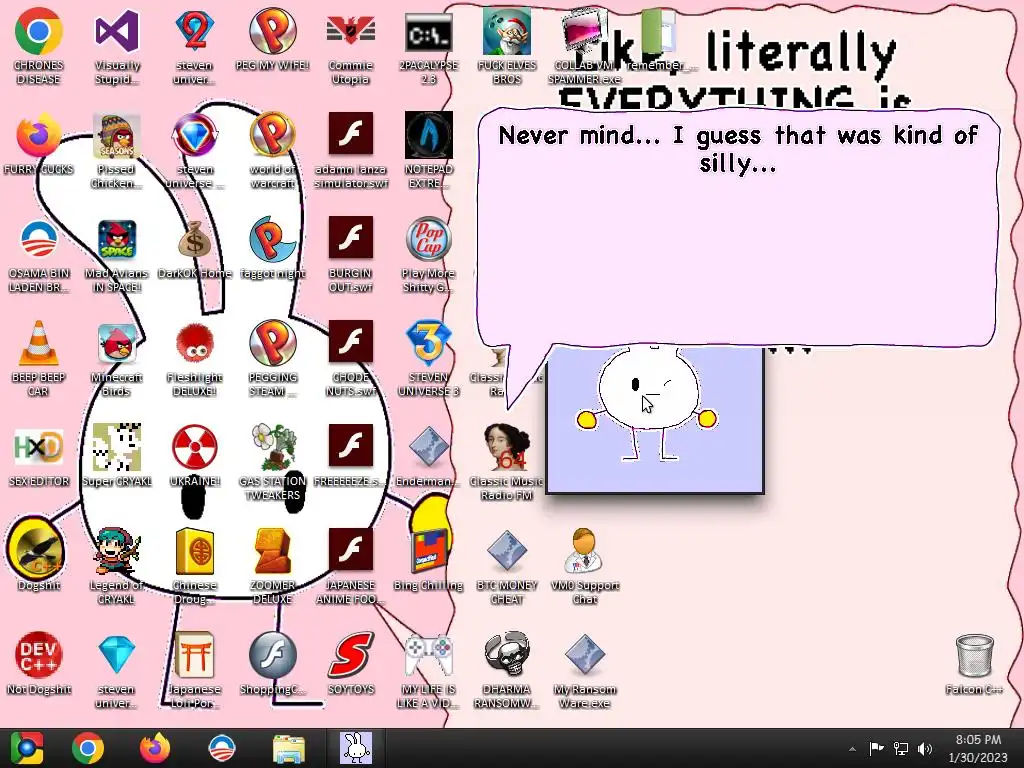This screenshot has height=768, width=1024.
Task: Click the winking round character window
Action: tap(654, 419)
